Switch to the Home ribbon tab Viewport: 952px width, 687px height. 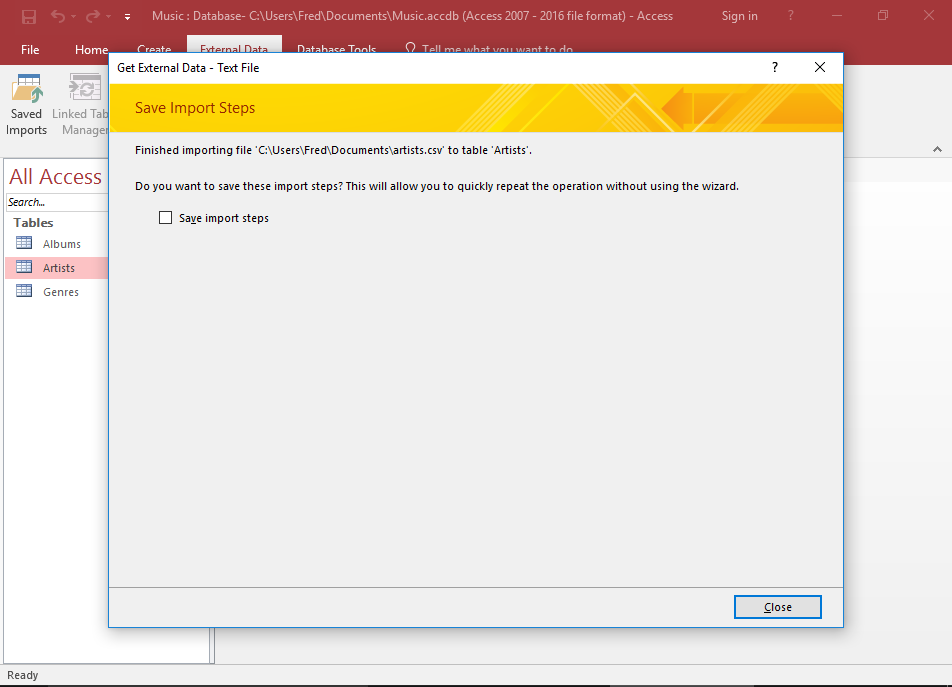91,50
